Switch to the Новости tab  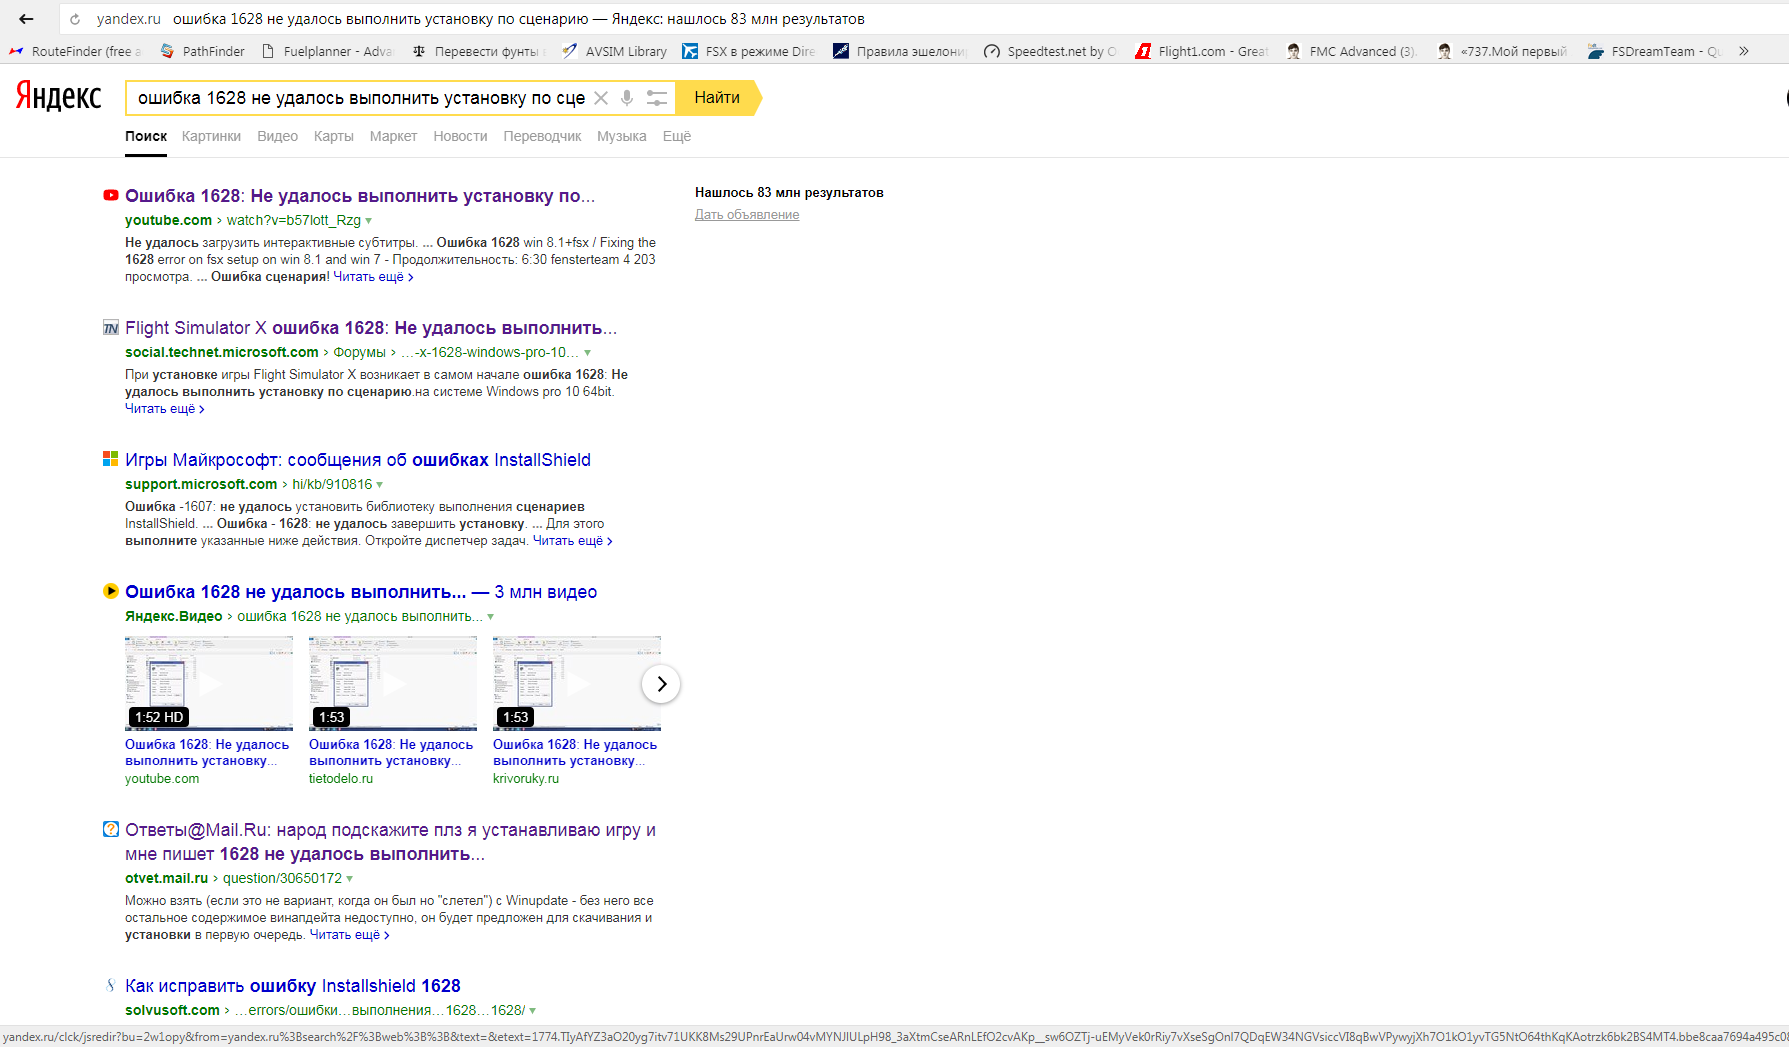(x=460, y=136)
